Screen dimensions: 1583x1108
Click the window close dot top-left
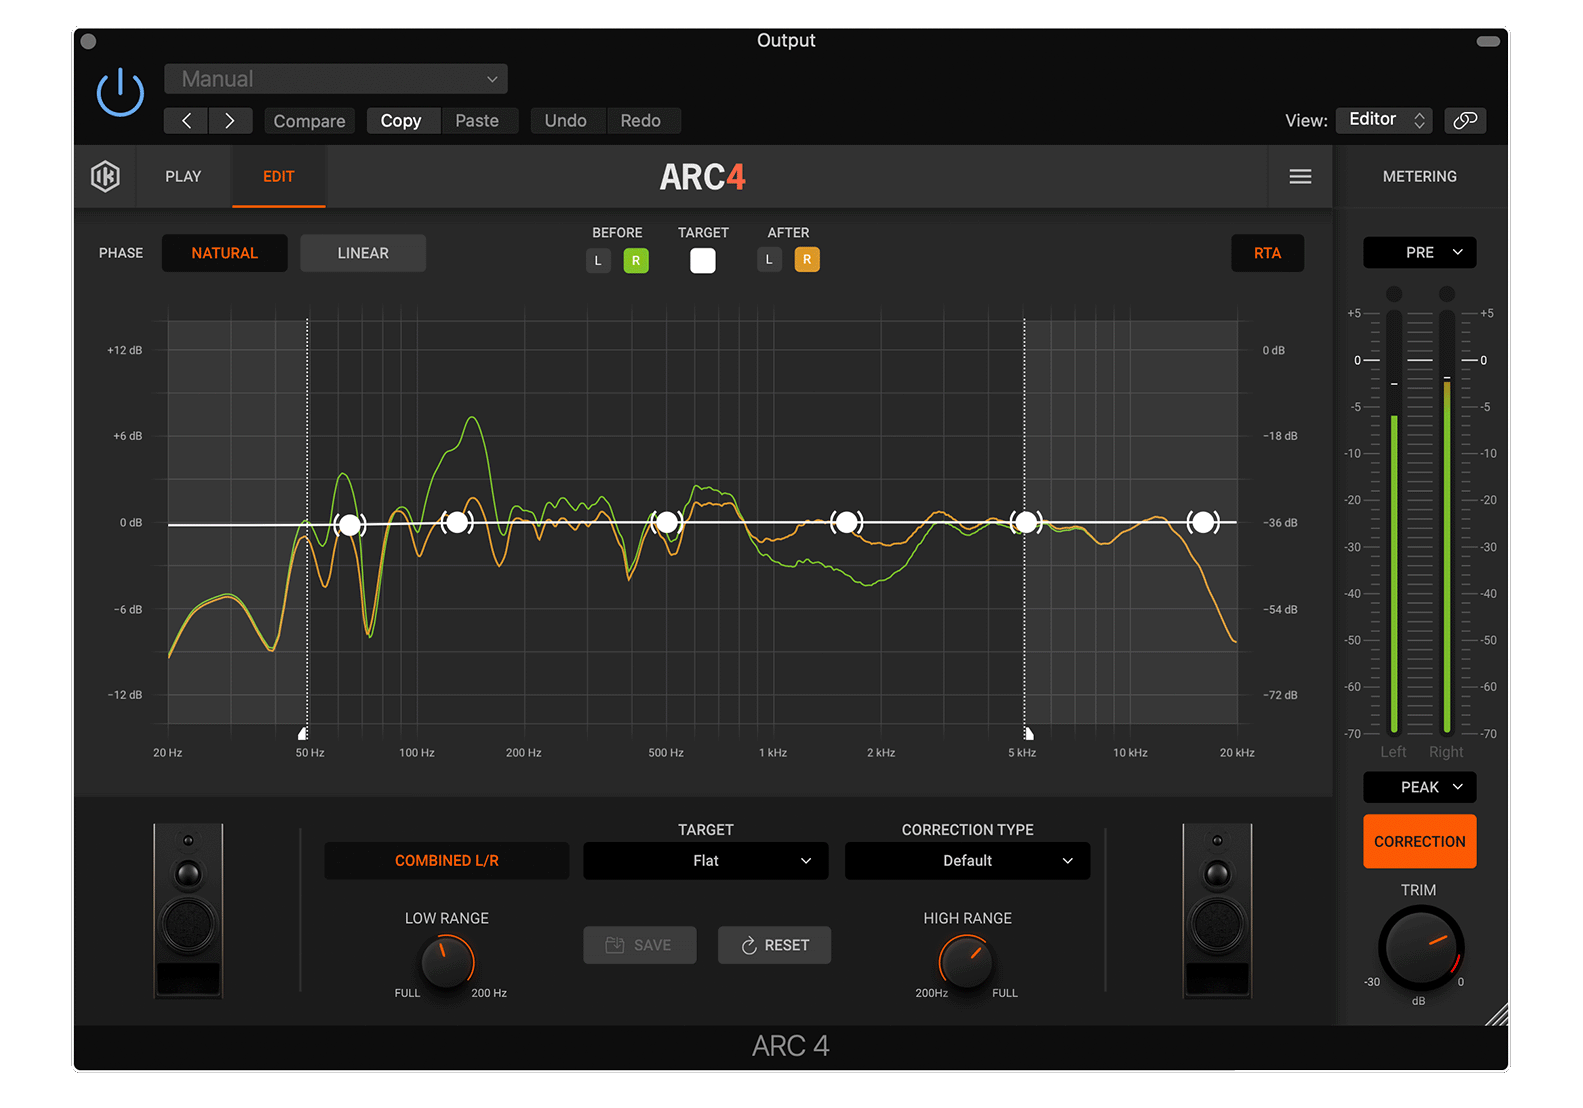[x=88, y=41]
